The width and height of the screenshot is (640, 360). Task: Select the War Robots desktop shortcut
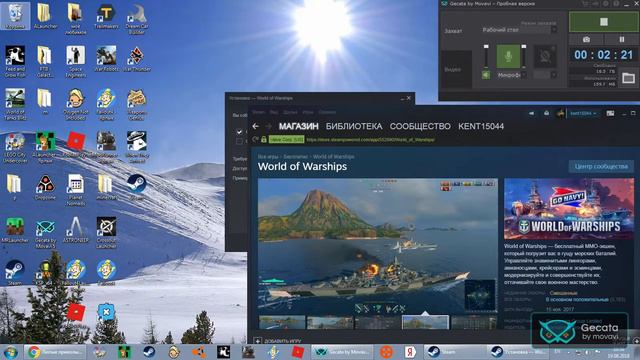[x=106, y=59]
